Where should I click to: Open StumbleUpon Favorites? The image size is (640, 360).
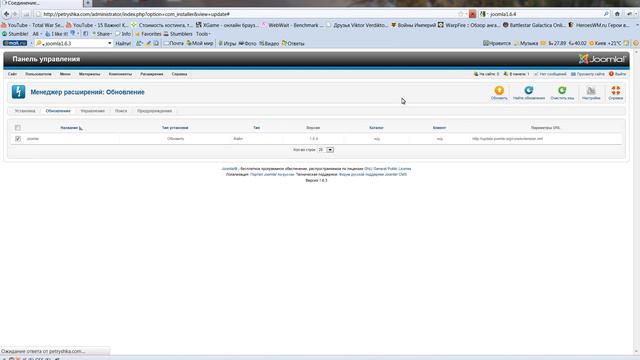click(148, 34)
